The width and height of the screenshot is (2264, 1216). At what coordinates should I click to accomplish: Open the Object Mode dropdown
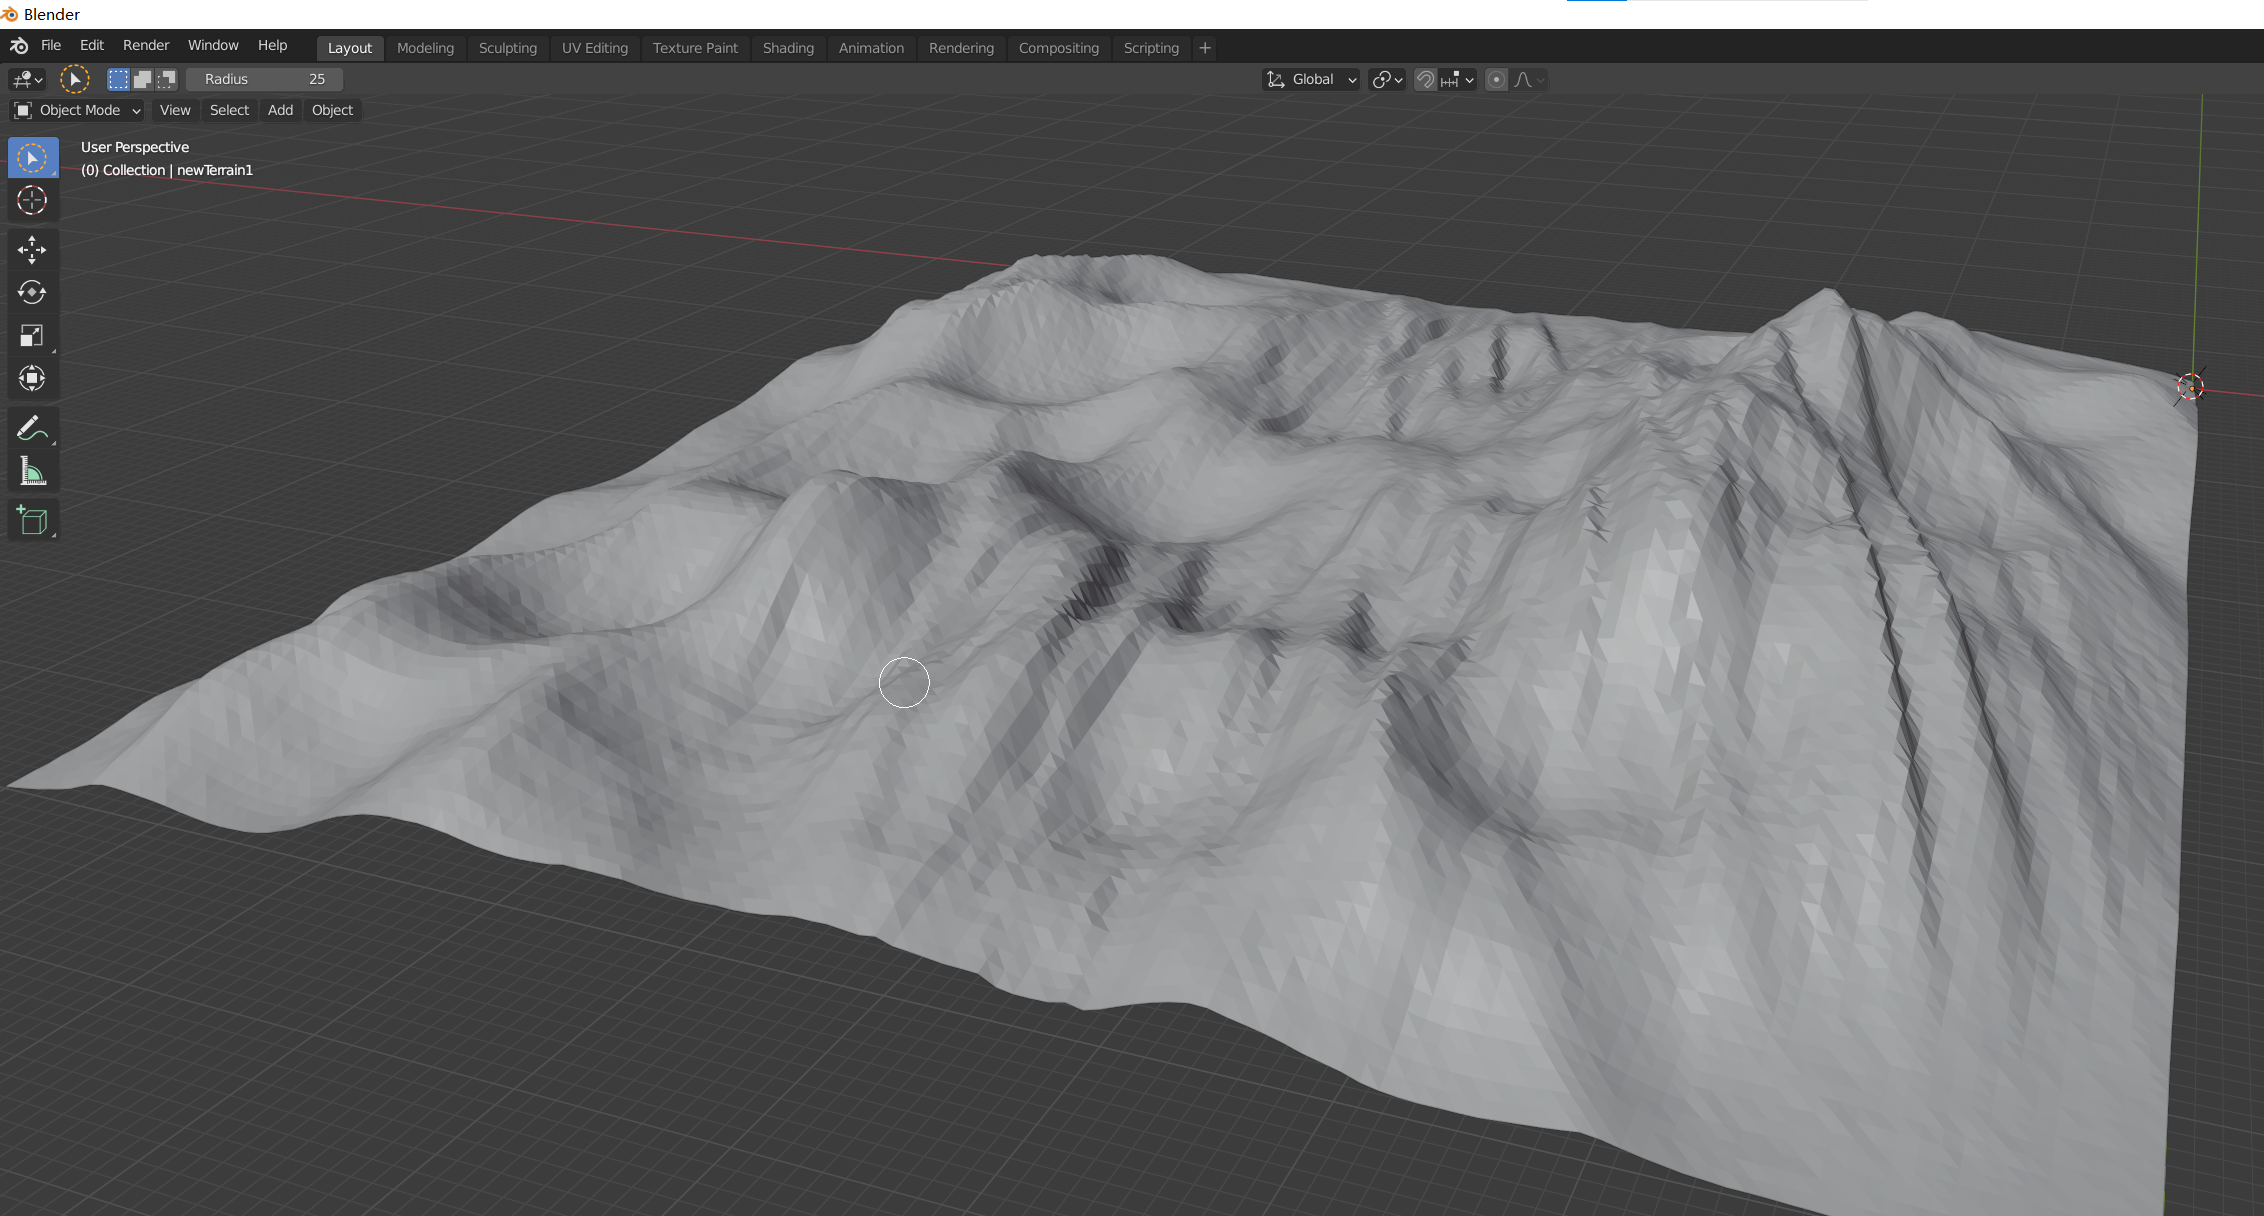pos(76,110)
